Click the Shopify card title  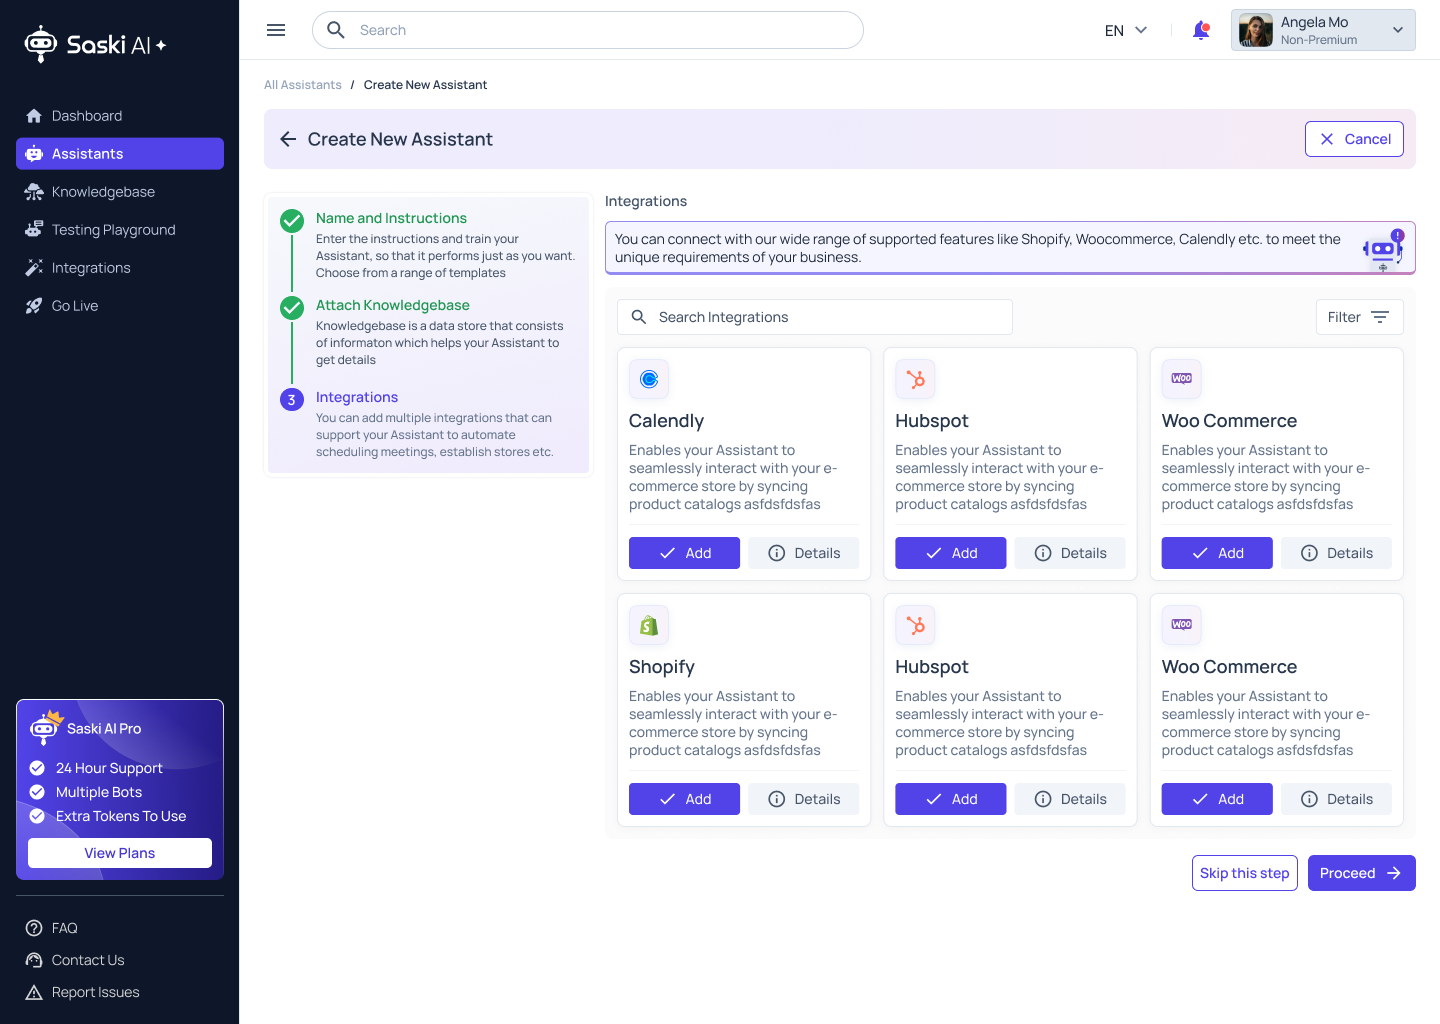(662, 667)
